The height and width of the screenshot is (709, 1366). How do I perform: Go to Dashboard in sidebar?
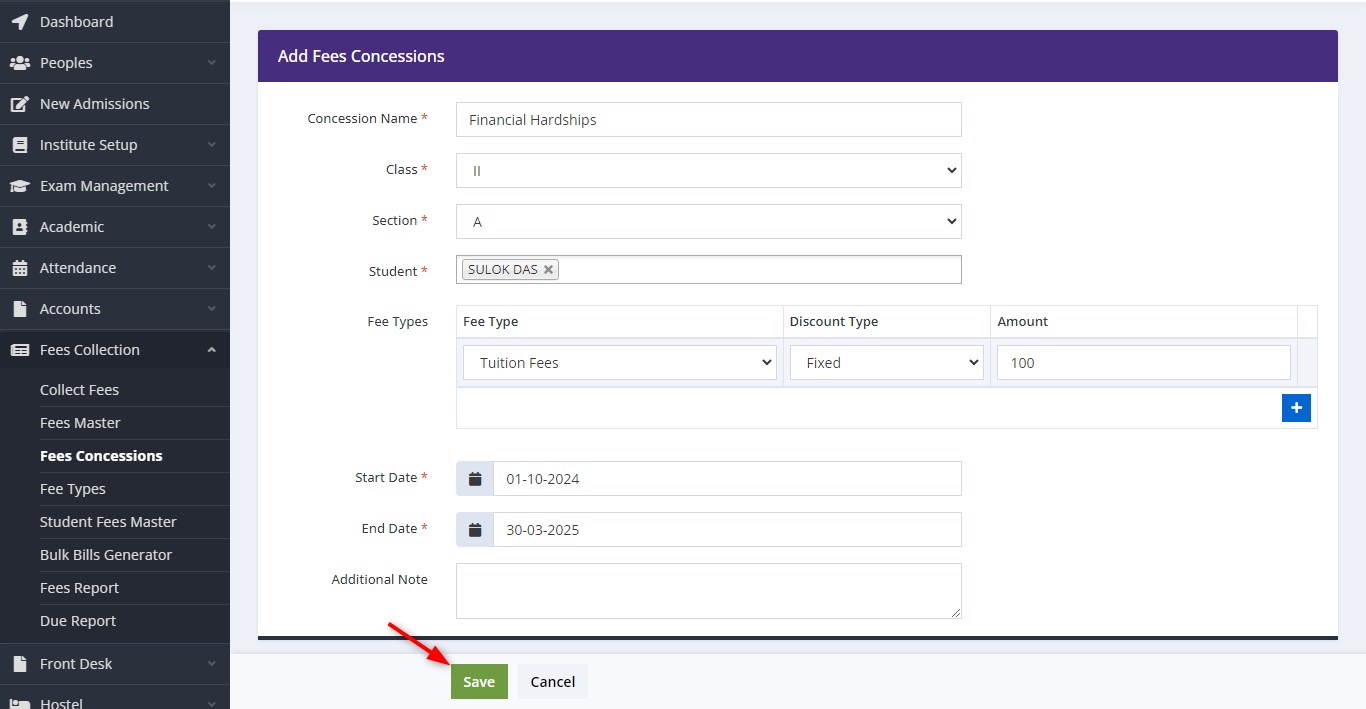[x=76, y=21]
